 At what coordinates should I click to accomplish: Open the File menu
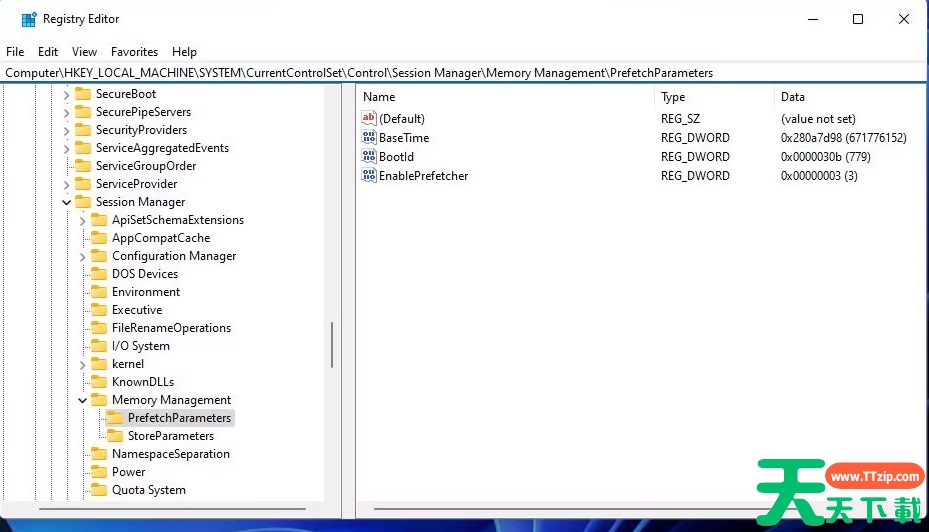point(15,52)
